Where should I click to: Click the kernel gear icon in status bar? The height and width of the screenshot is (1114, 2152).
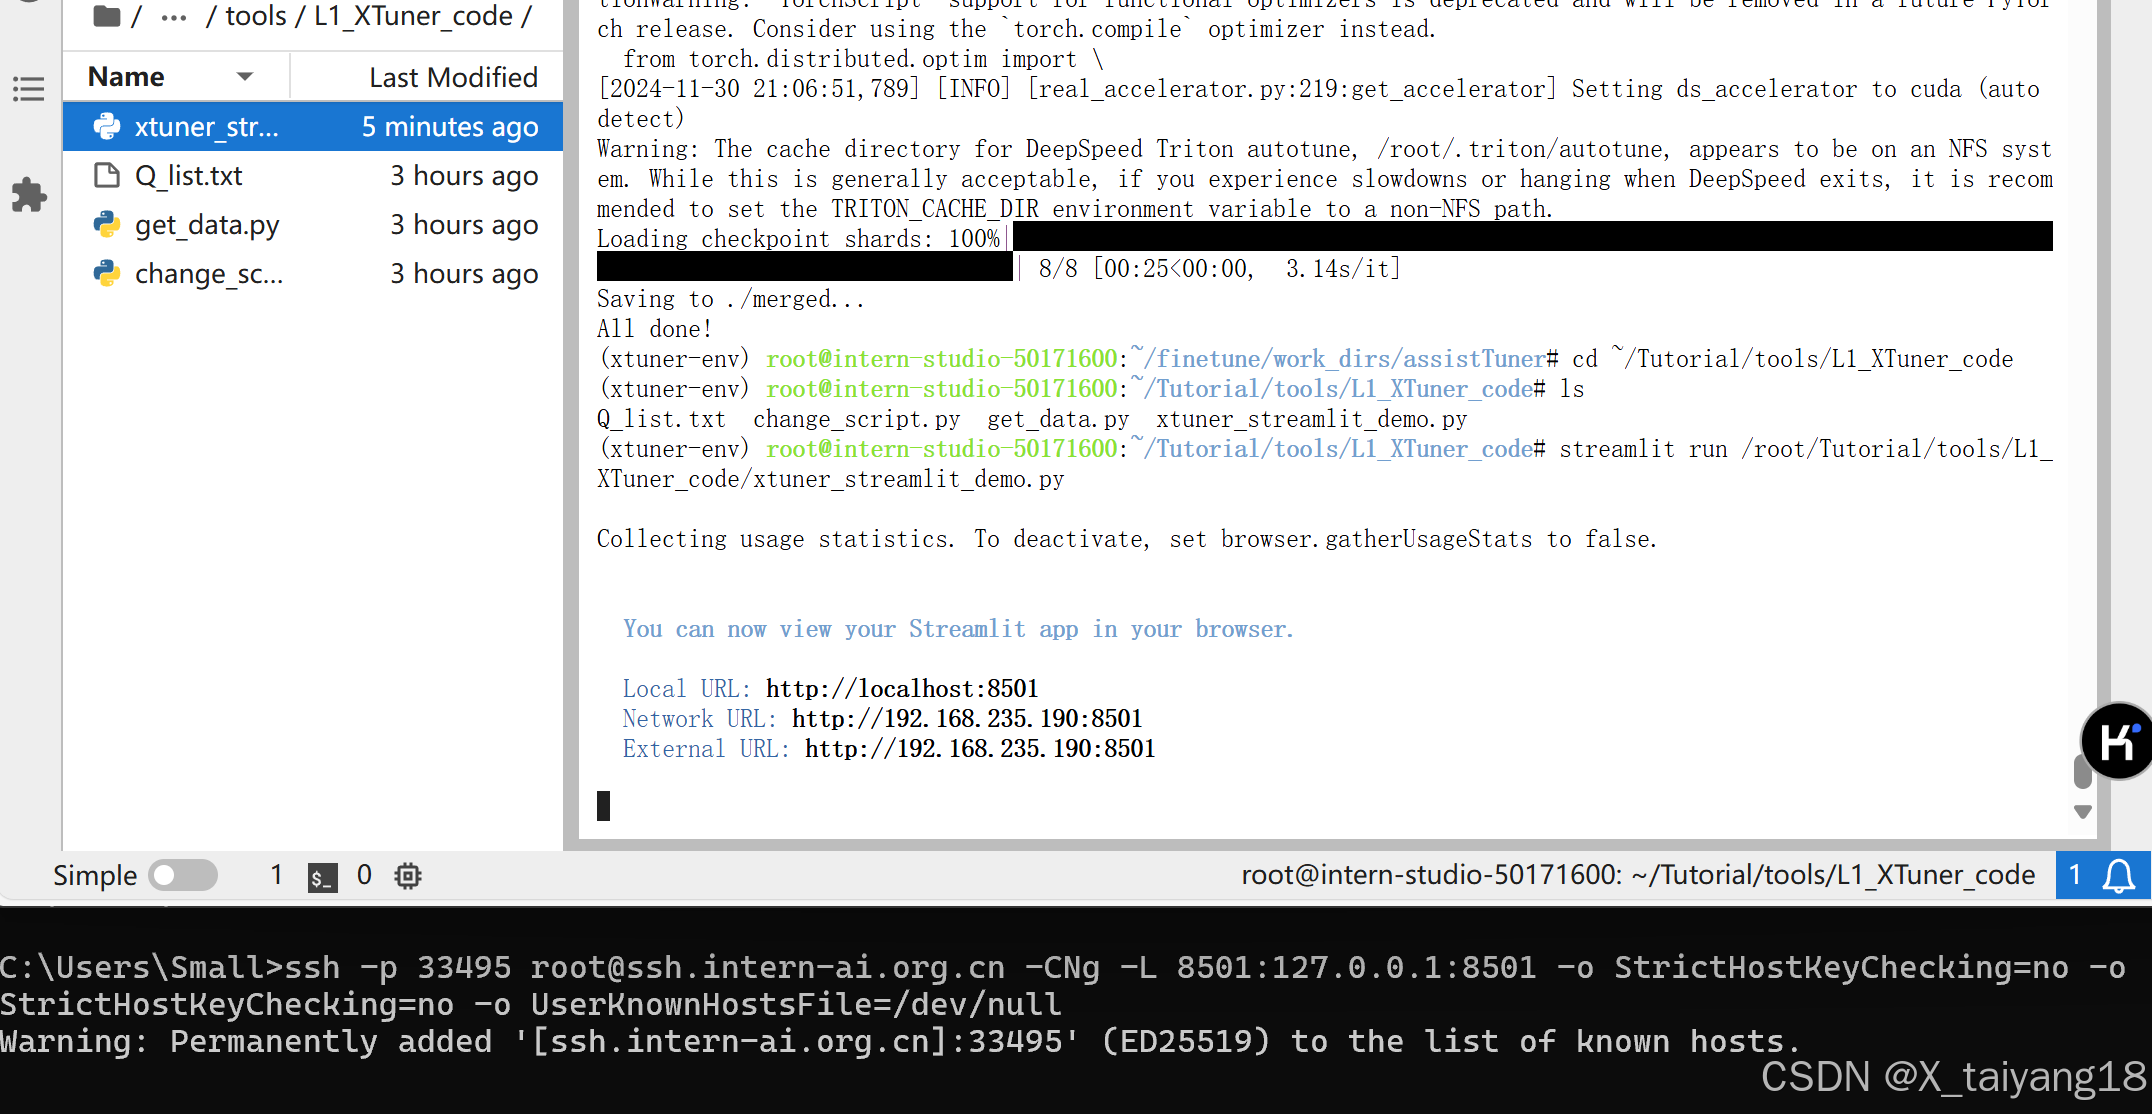coord(408,876)
